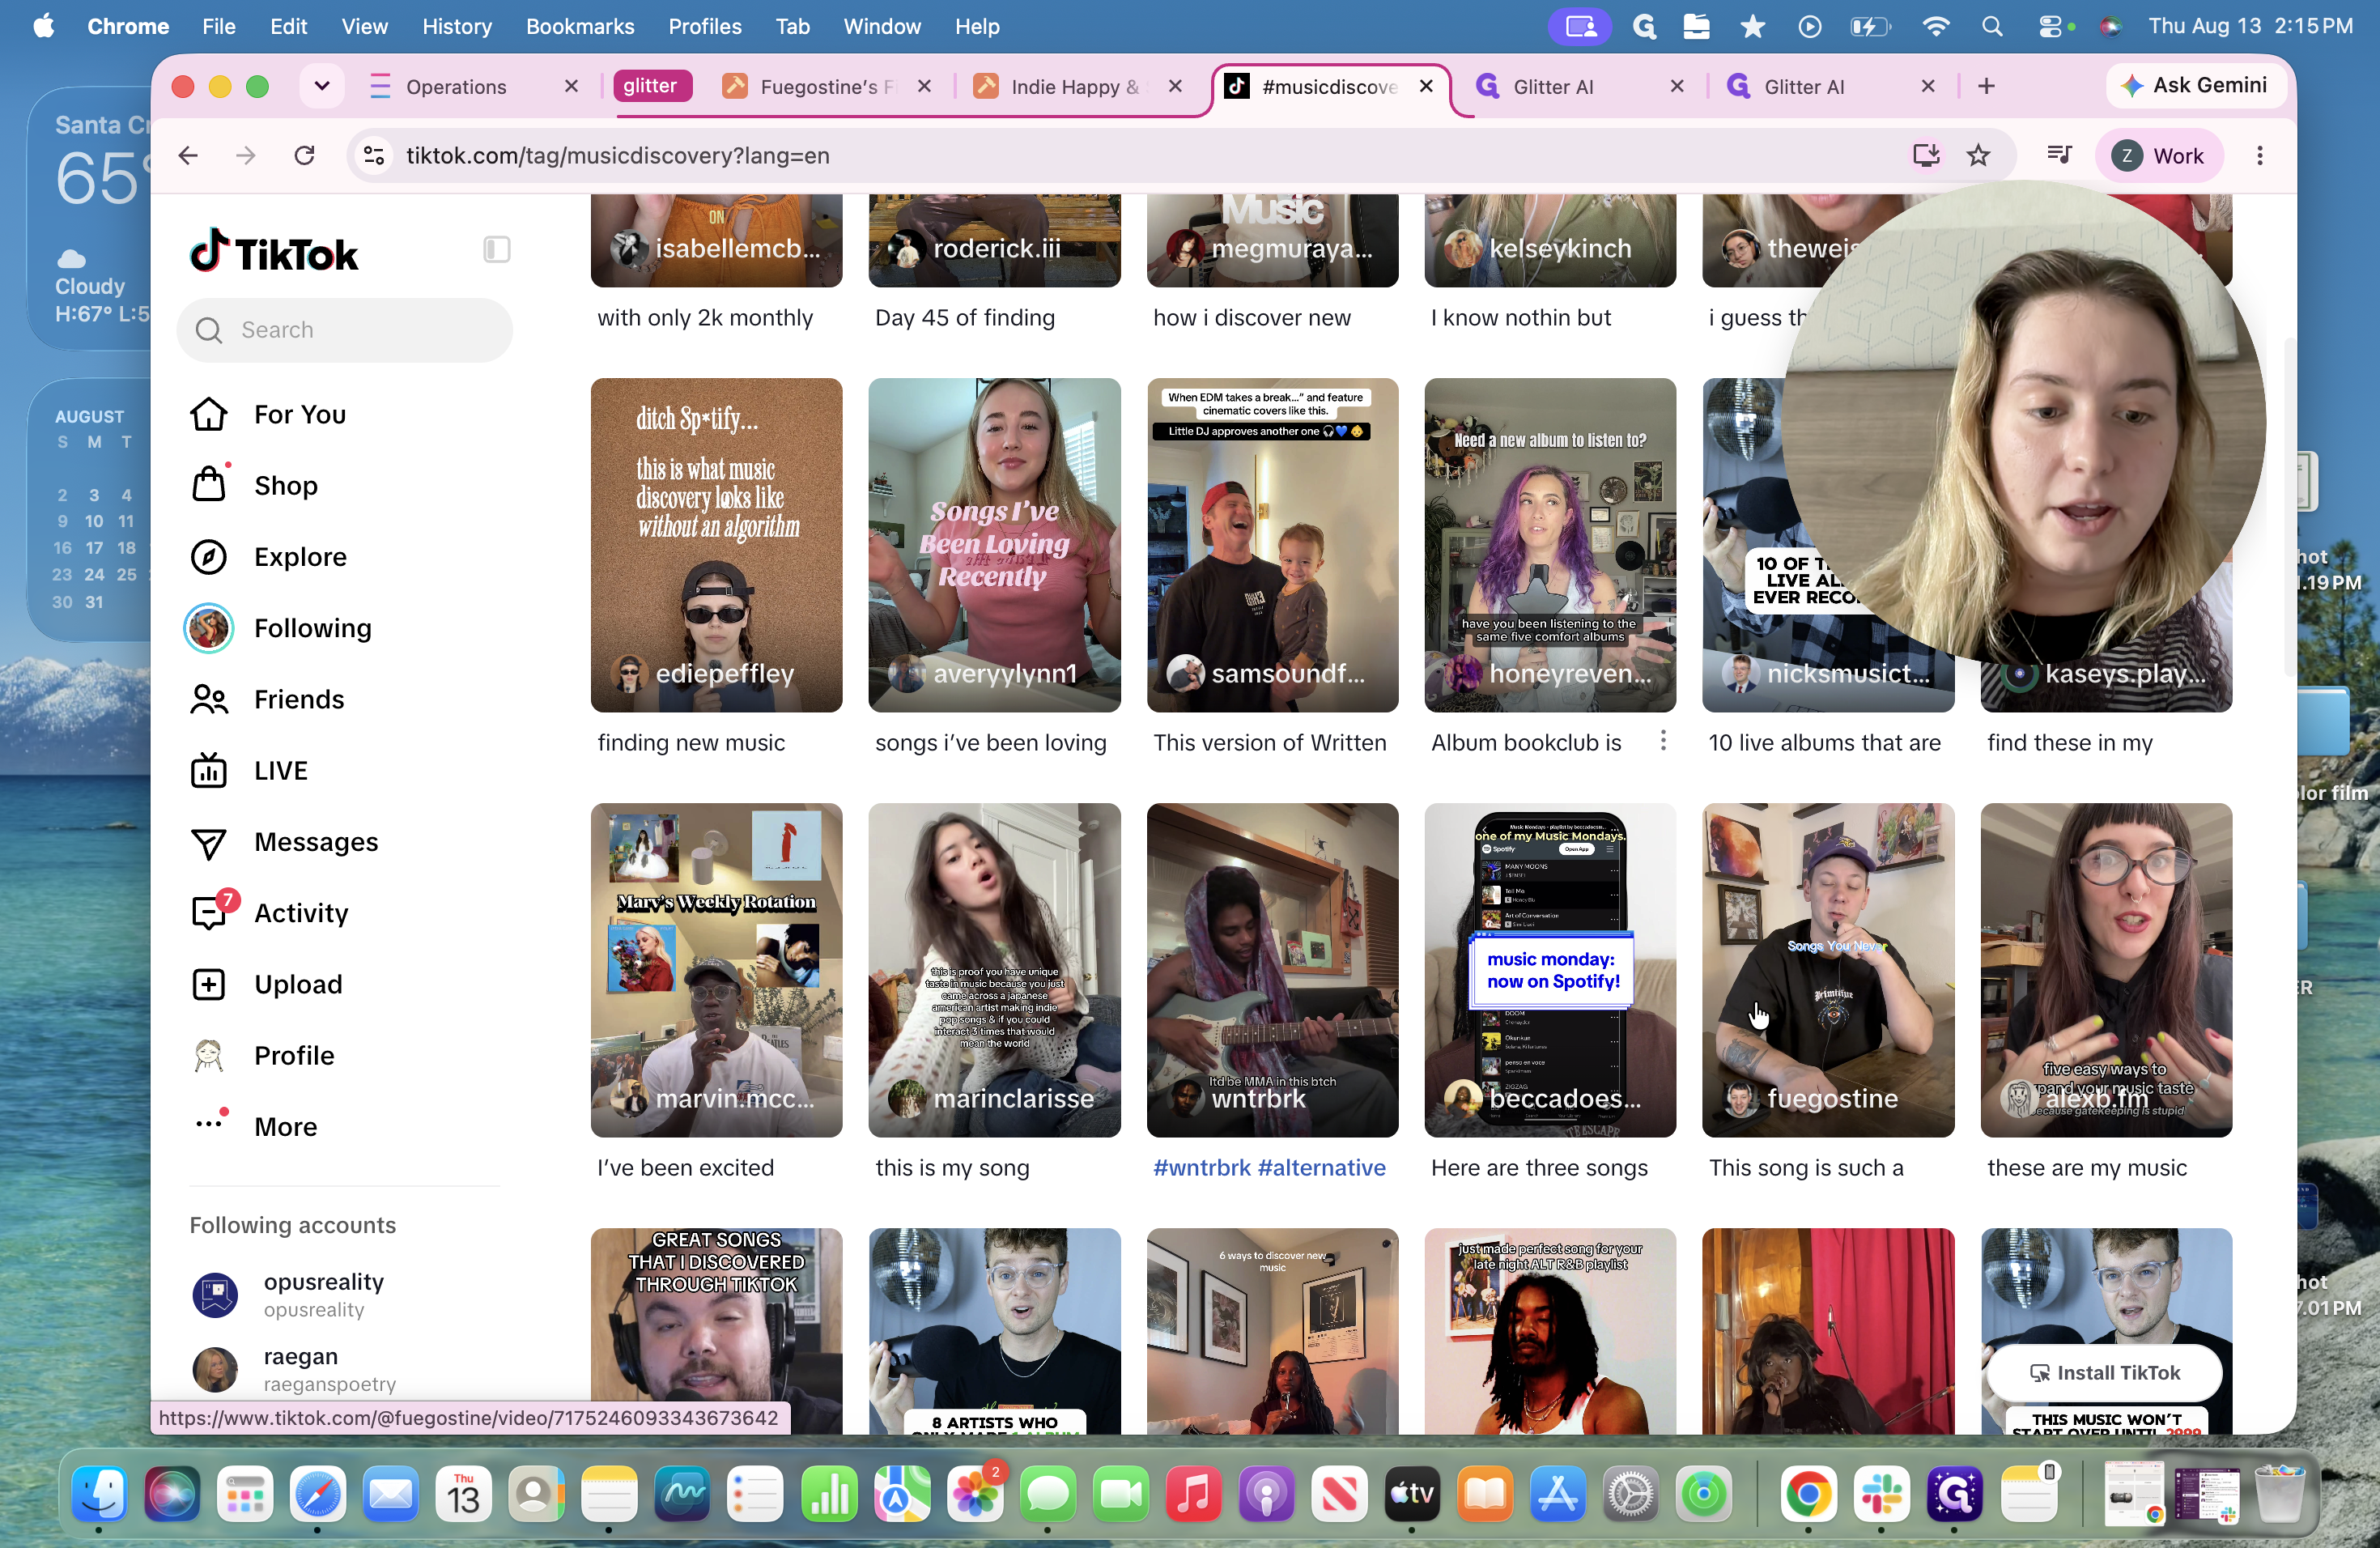Click caption '10 live albums that are'
Viewport: 2380px width, 1548px height.
[x=1824, y=742]
